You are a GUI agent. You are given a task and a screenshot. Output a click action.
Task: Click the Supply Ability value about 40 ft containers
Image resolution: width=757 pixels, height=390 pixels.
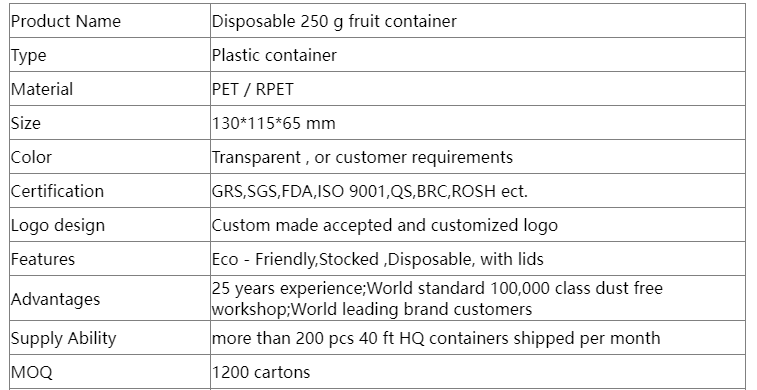436,338
